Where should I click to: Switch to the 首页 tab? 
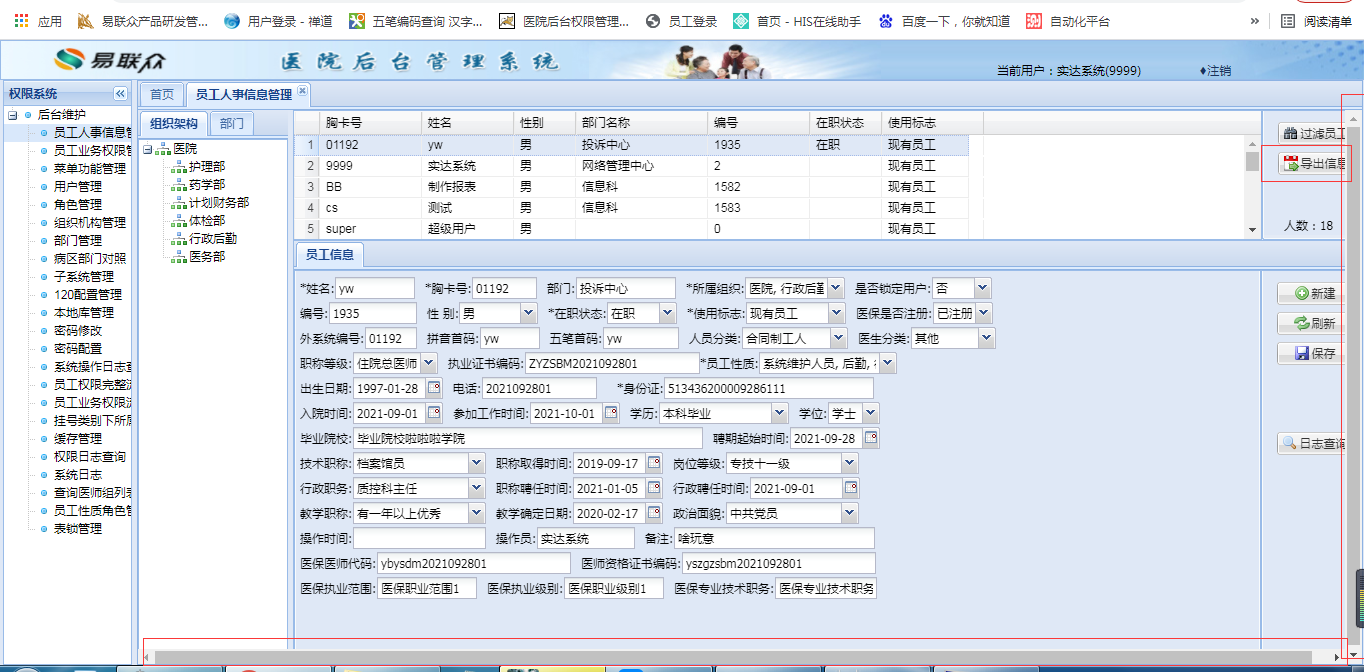162,95
